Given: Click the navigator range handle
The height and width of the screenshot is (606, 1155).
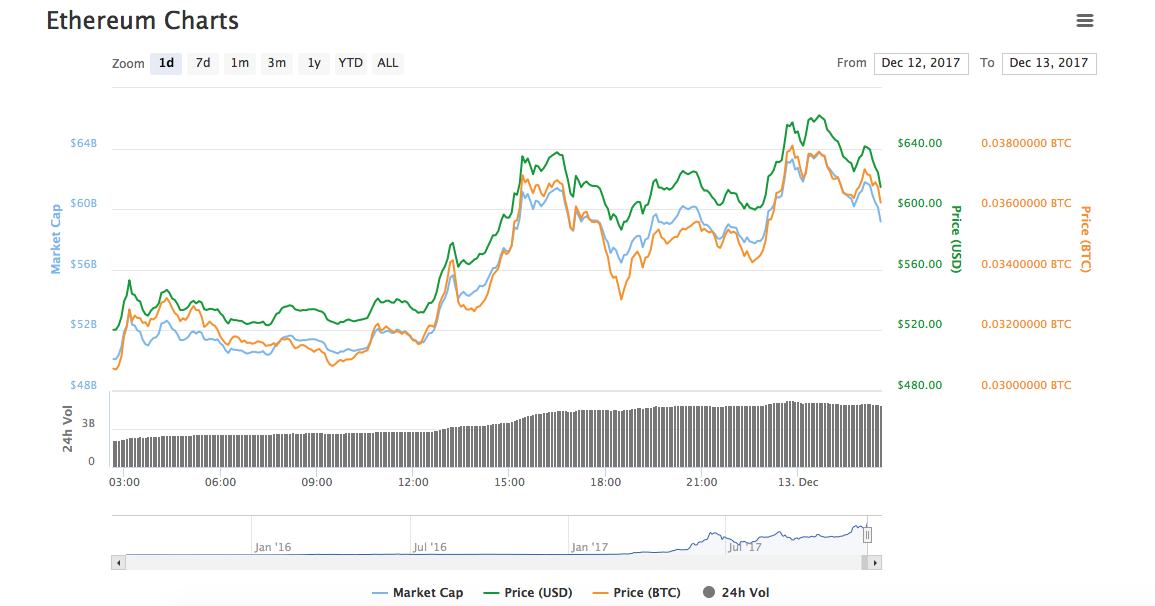Looking at the screenshot, I should (868, 535).
